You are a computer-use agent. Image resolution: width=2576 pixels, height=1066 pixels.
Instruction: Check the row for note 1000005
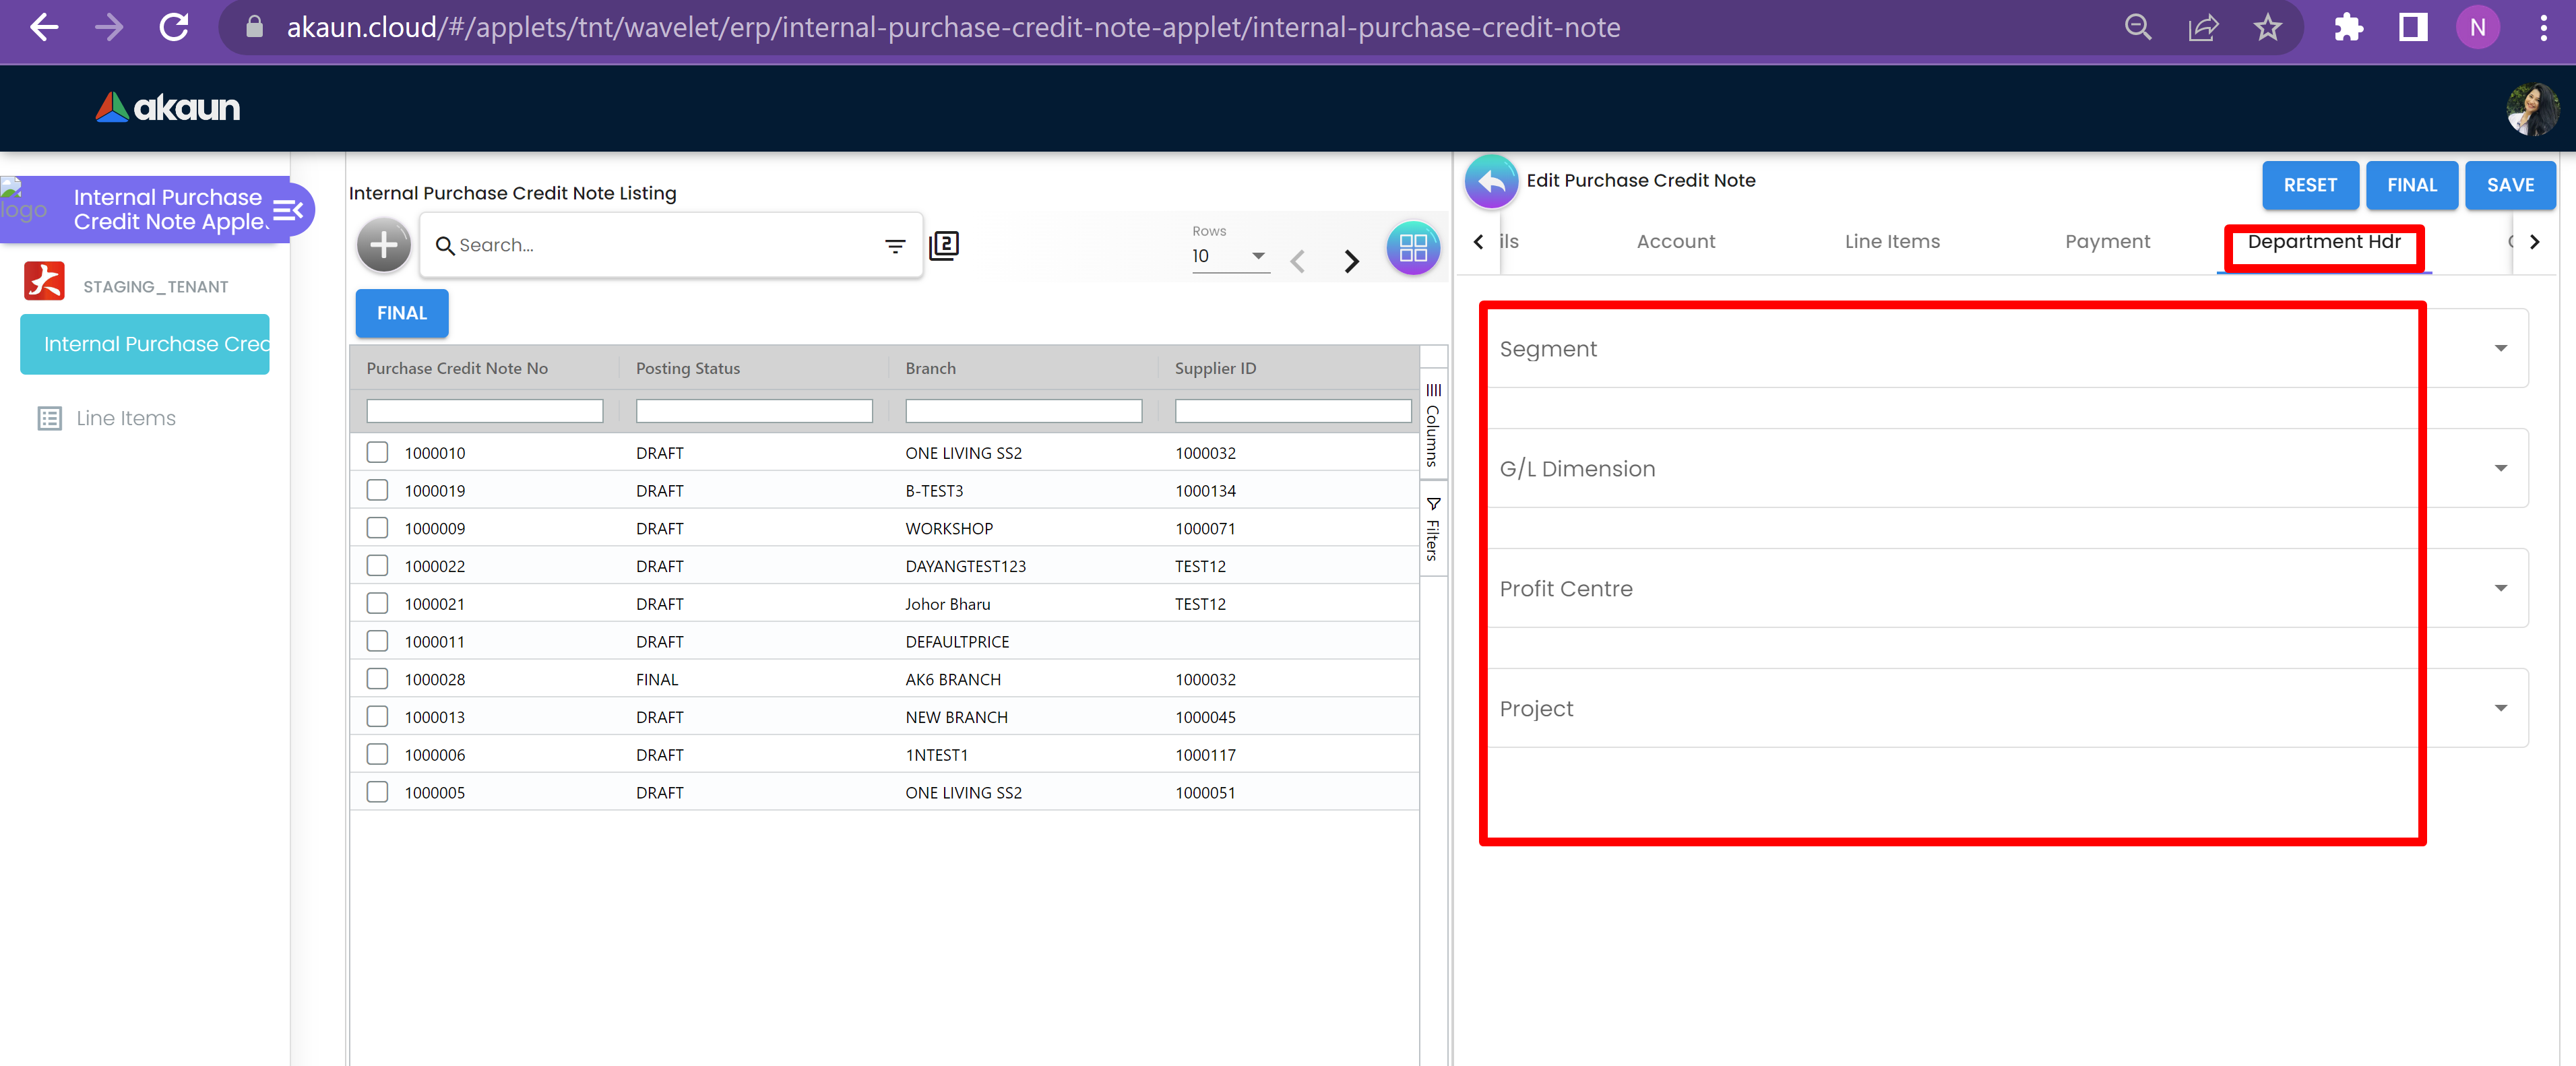click(377, 792)
